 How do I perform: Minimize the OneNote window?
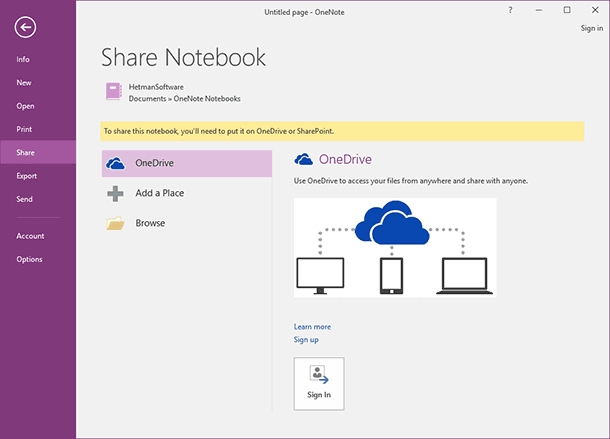click(x=539, y=11)
